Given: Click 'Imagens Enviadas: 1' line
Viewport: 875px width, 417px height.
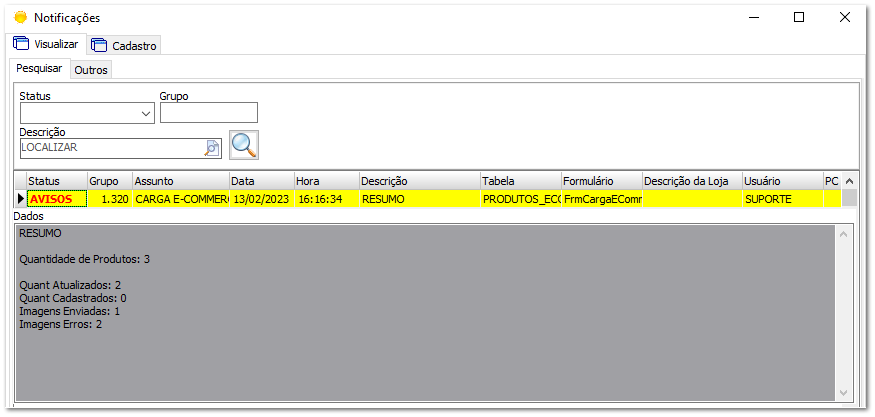Looking at the screenshot, I should pyautogui.click(x=70, y=311).
